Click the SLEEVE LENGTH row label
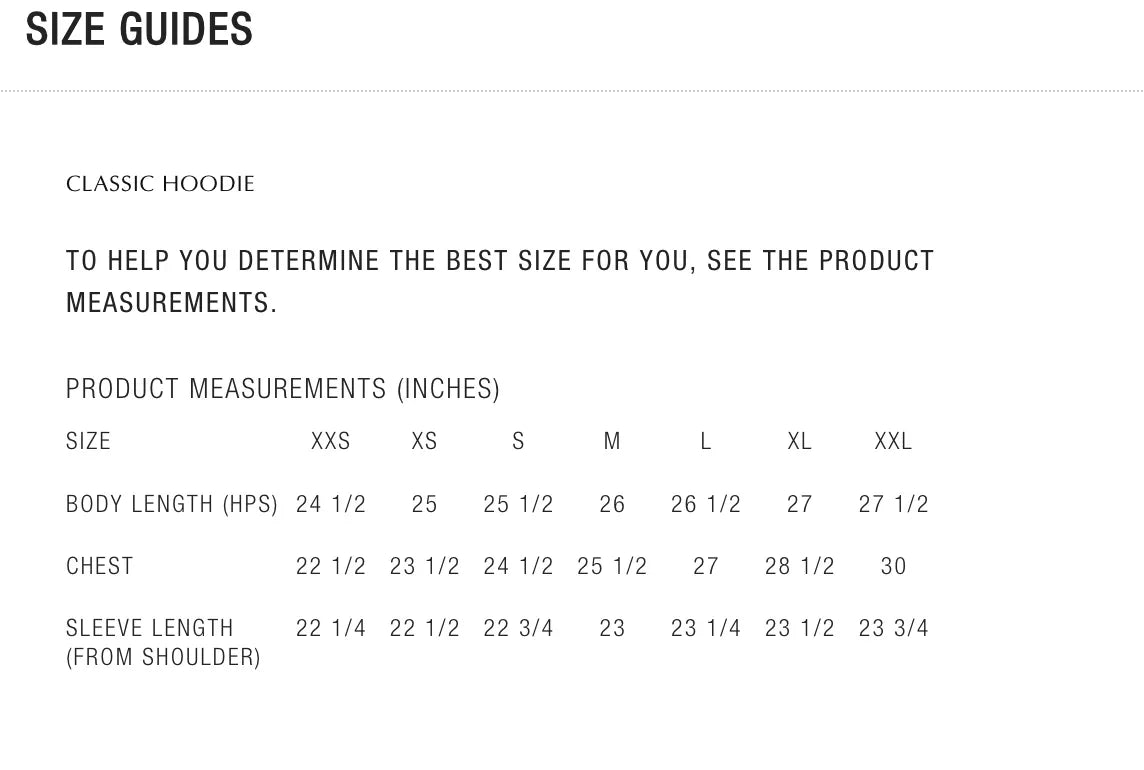Screen dimensions: 1144x770 pyautogui.click(x=150, y=629)
